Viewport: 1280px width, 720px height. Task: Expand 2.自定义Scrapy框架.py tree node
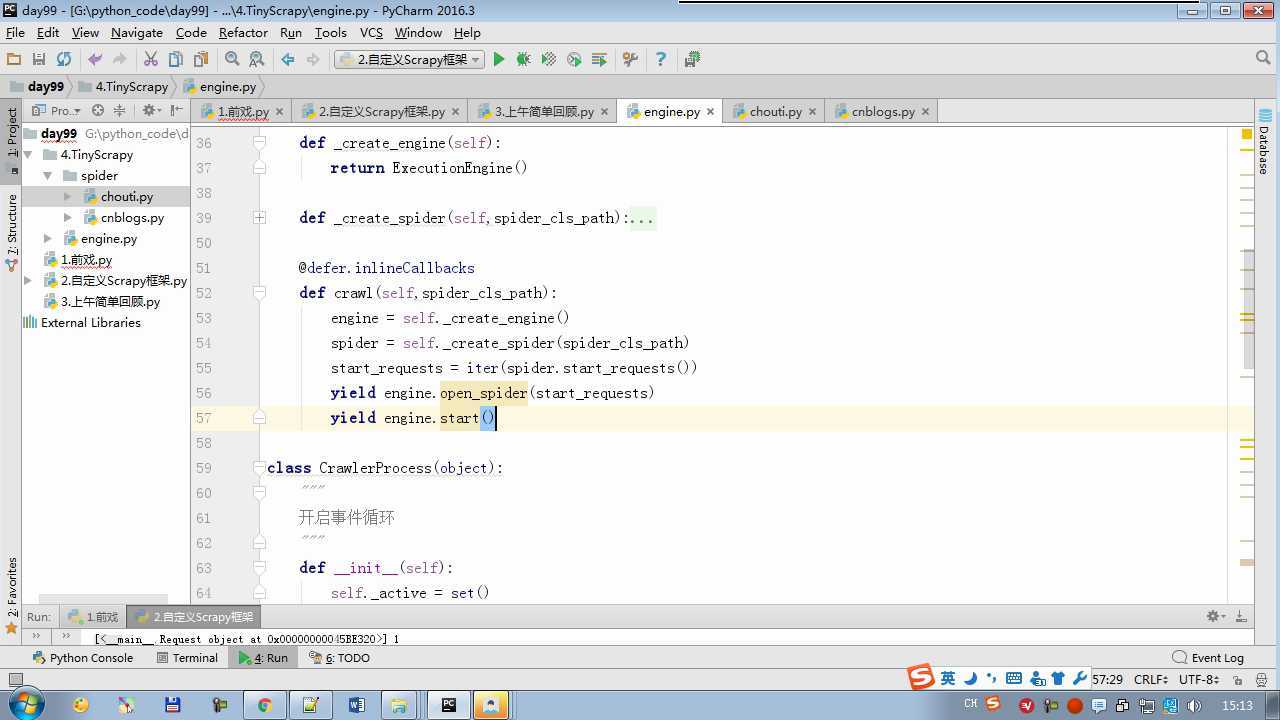click(28, 281)
